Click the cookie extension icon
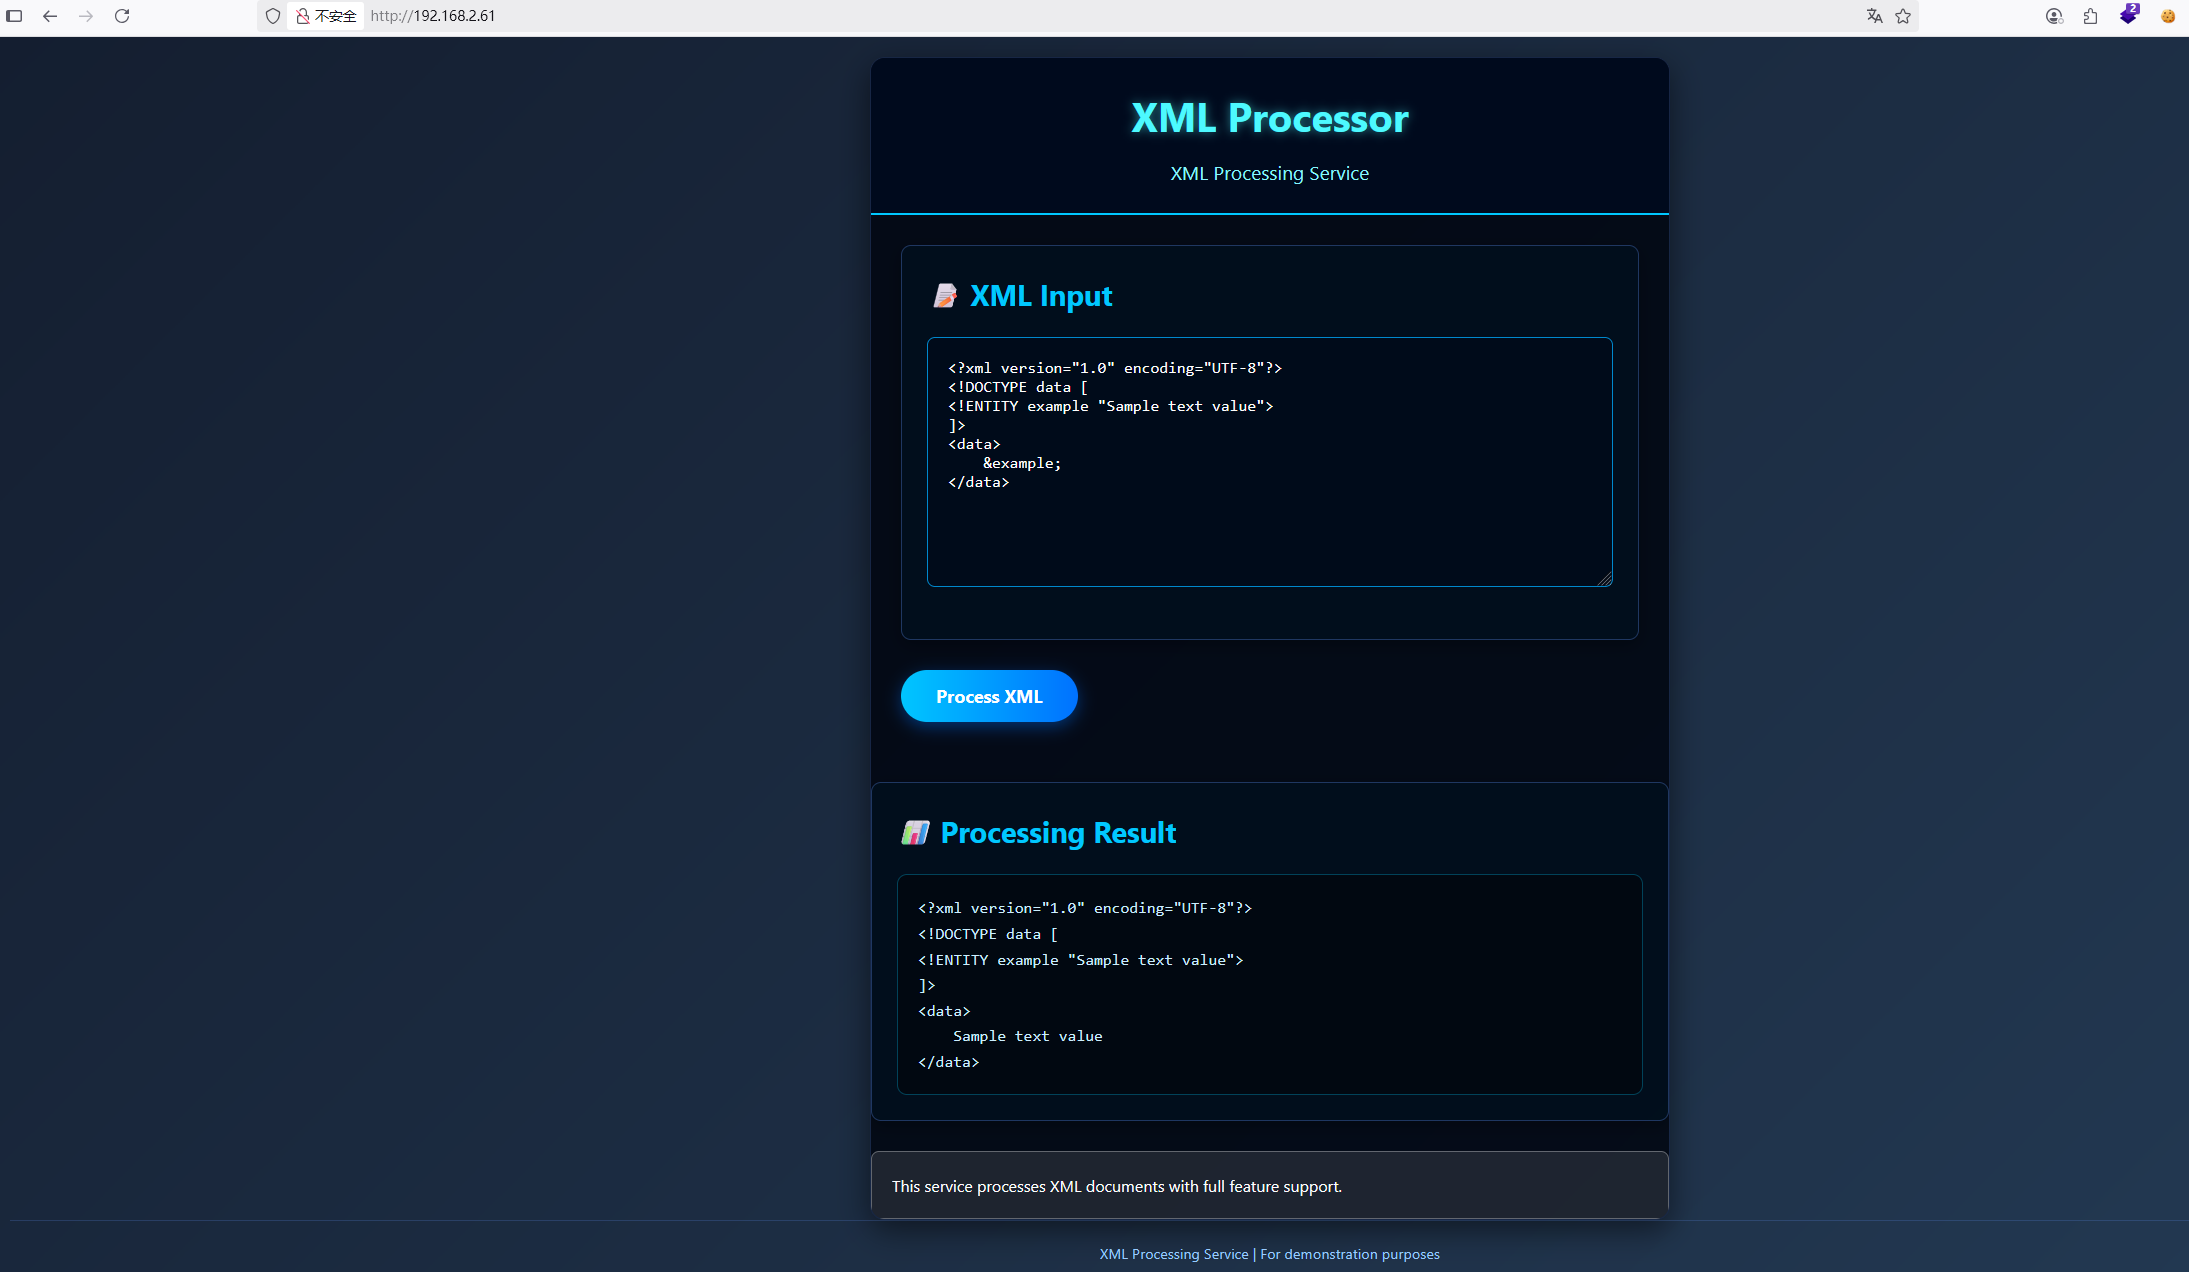The image size is (2189, 1272). click(2168, 16)
